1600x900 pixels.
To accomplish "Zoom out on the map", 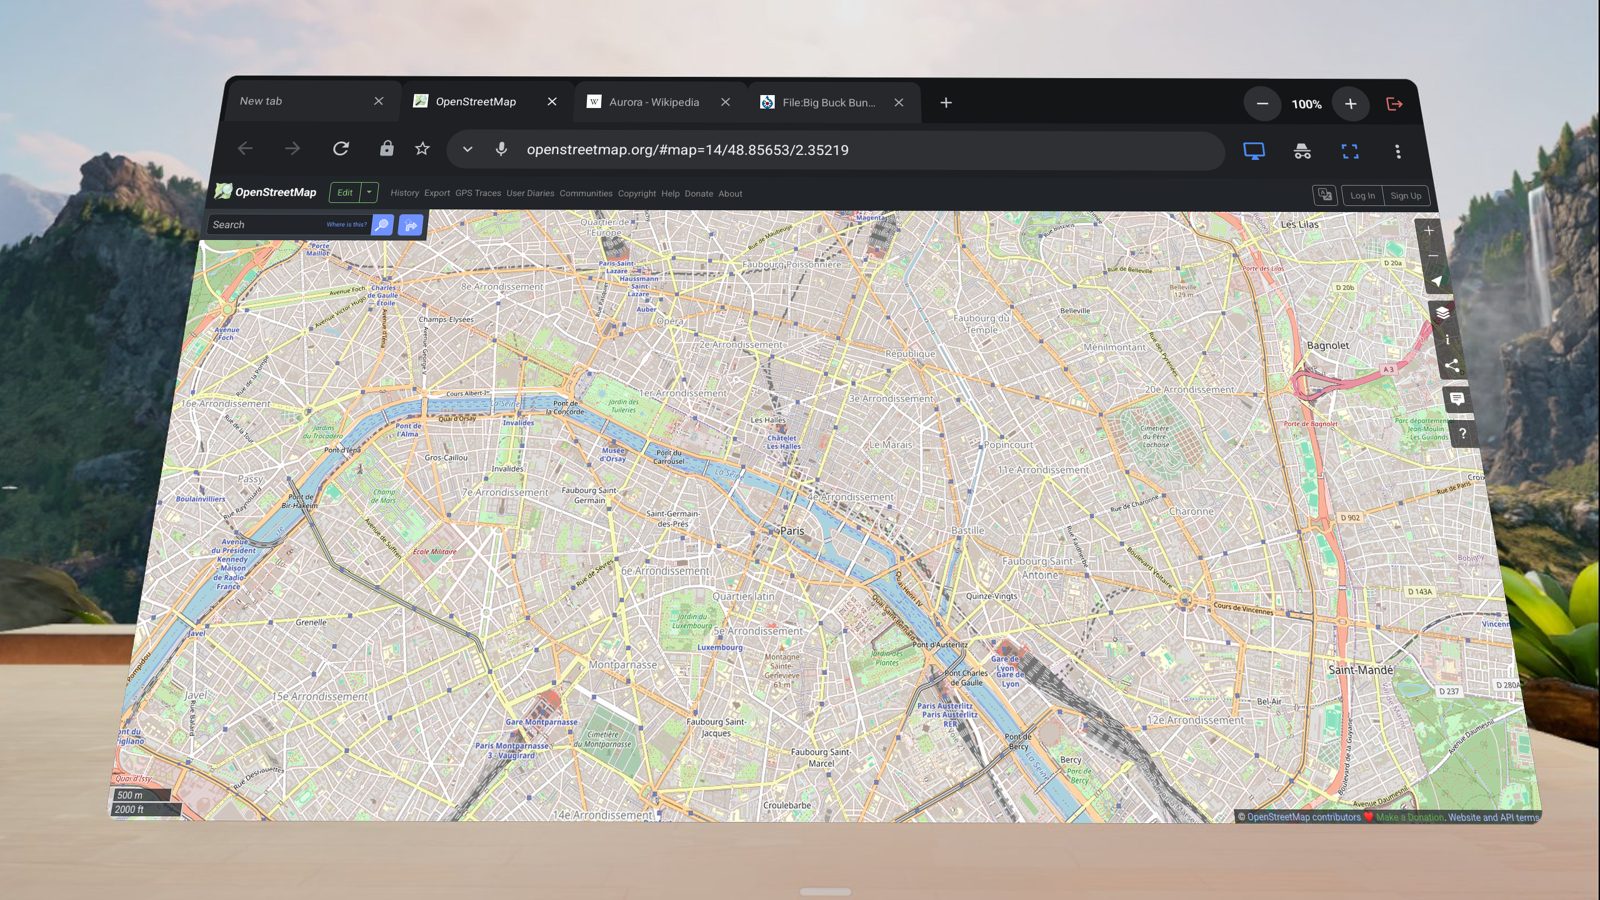I will (x=1433, y=256).
